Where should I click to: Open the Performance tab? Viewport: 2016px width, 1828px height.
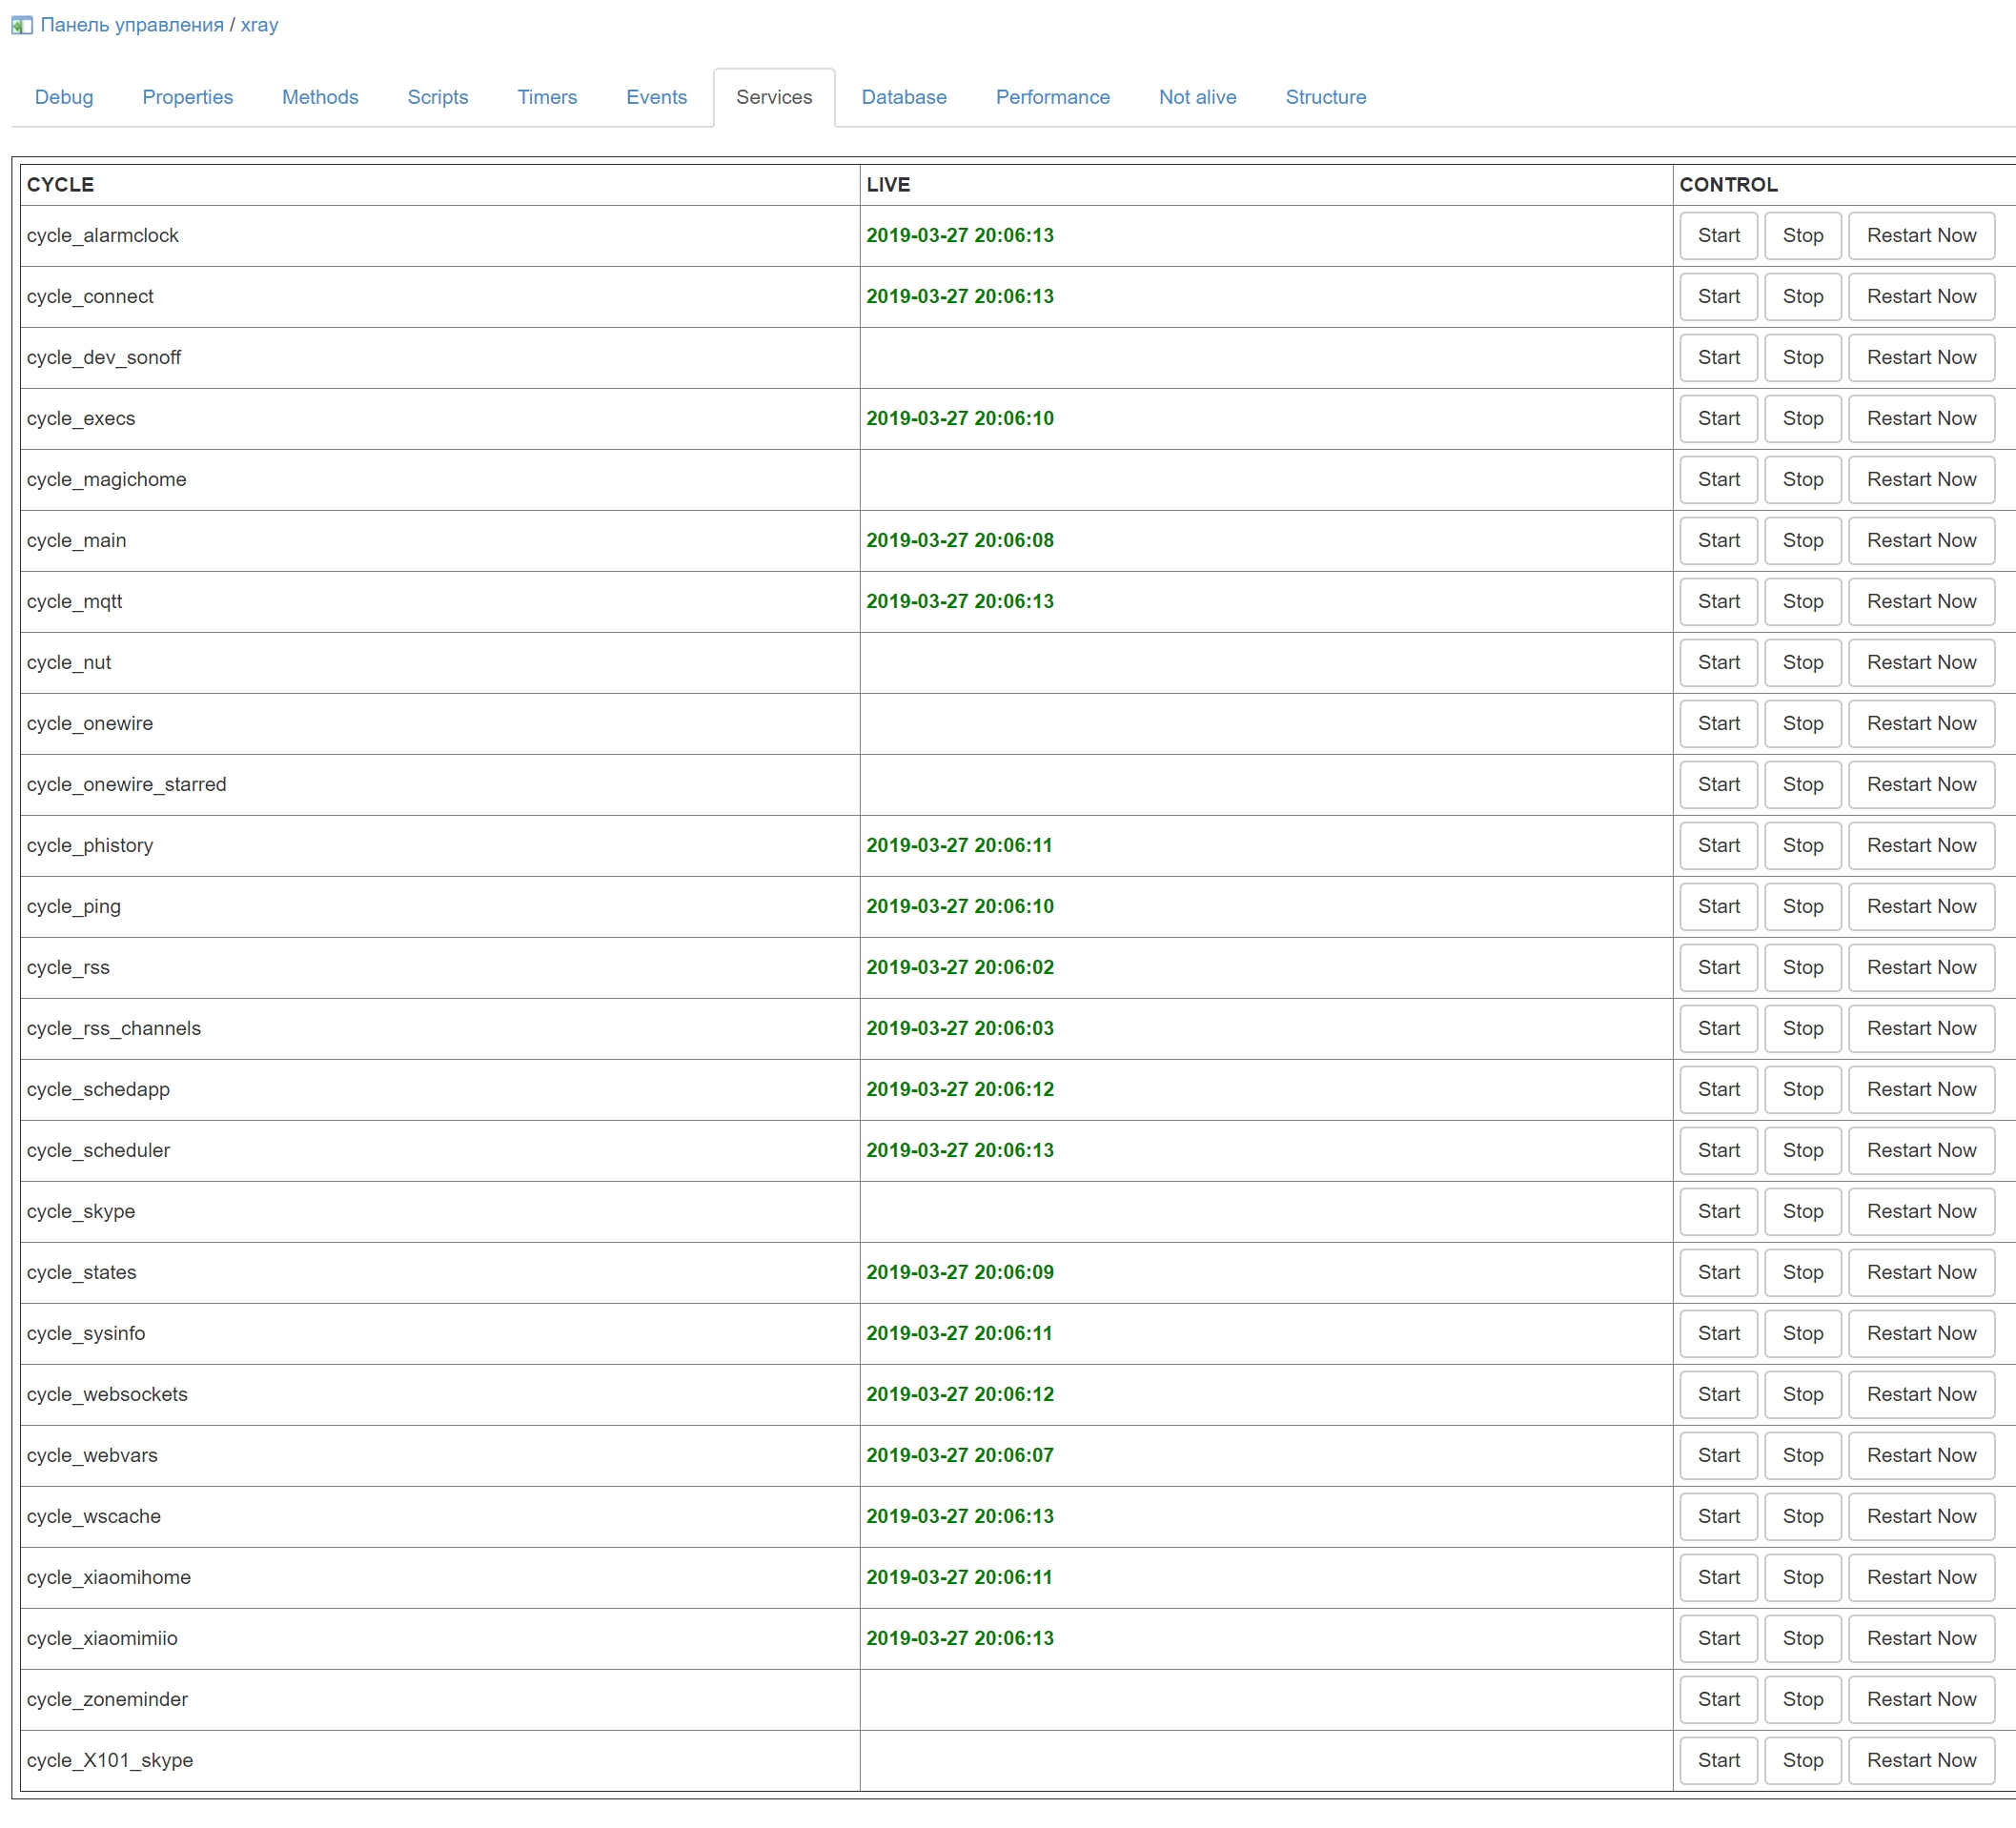pos(1052,97)
